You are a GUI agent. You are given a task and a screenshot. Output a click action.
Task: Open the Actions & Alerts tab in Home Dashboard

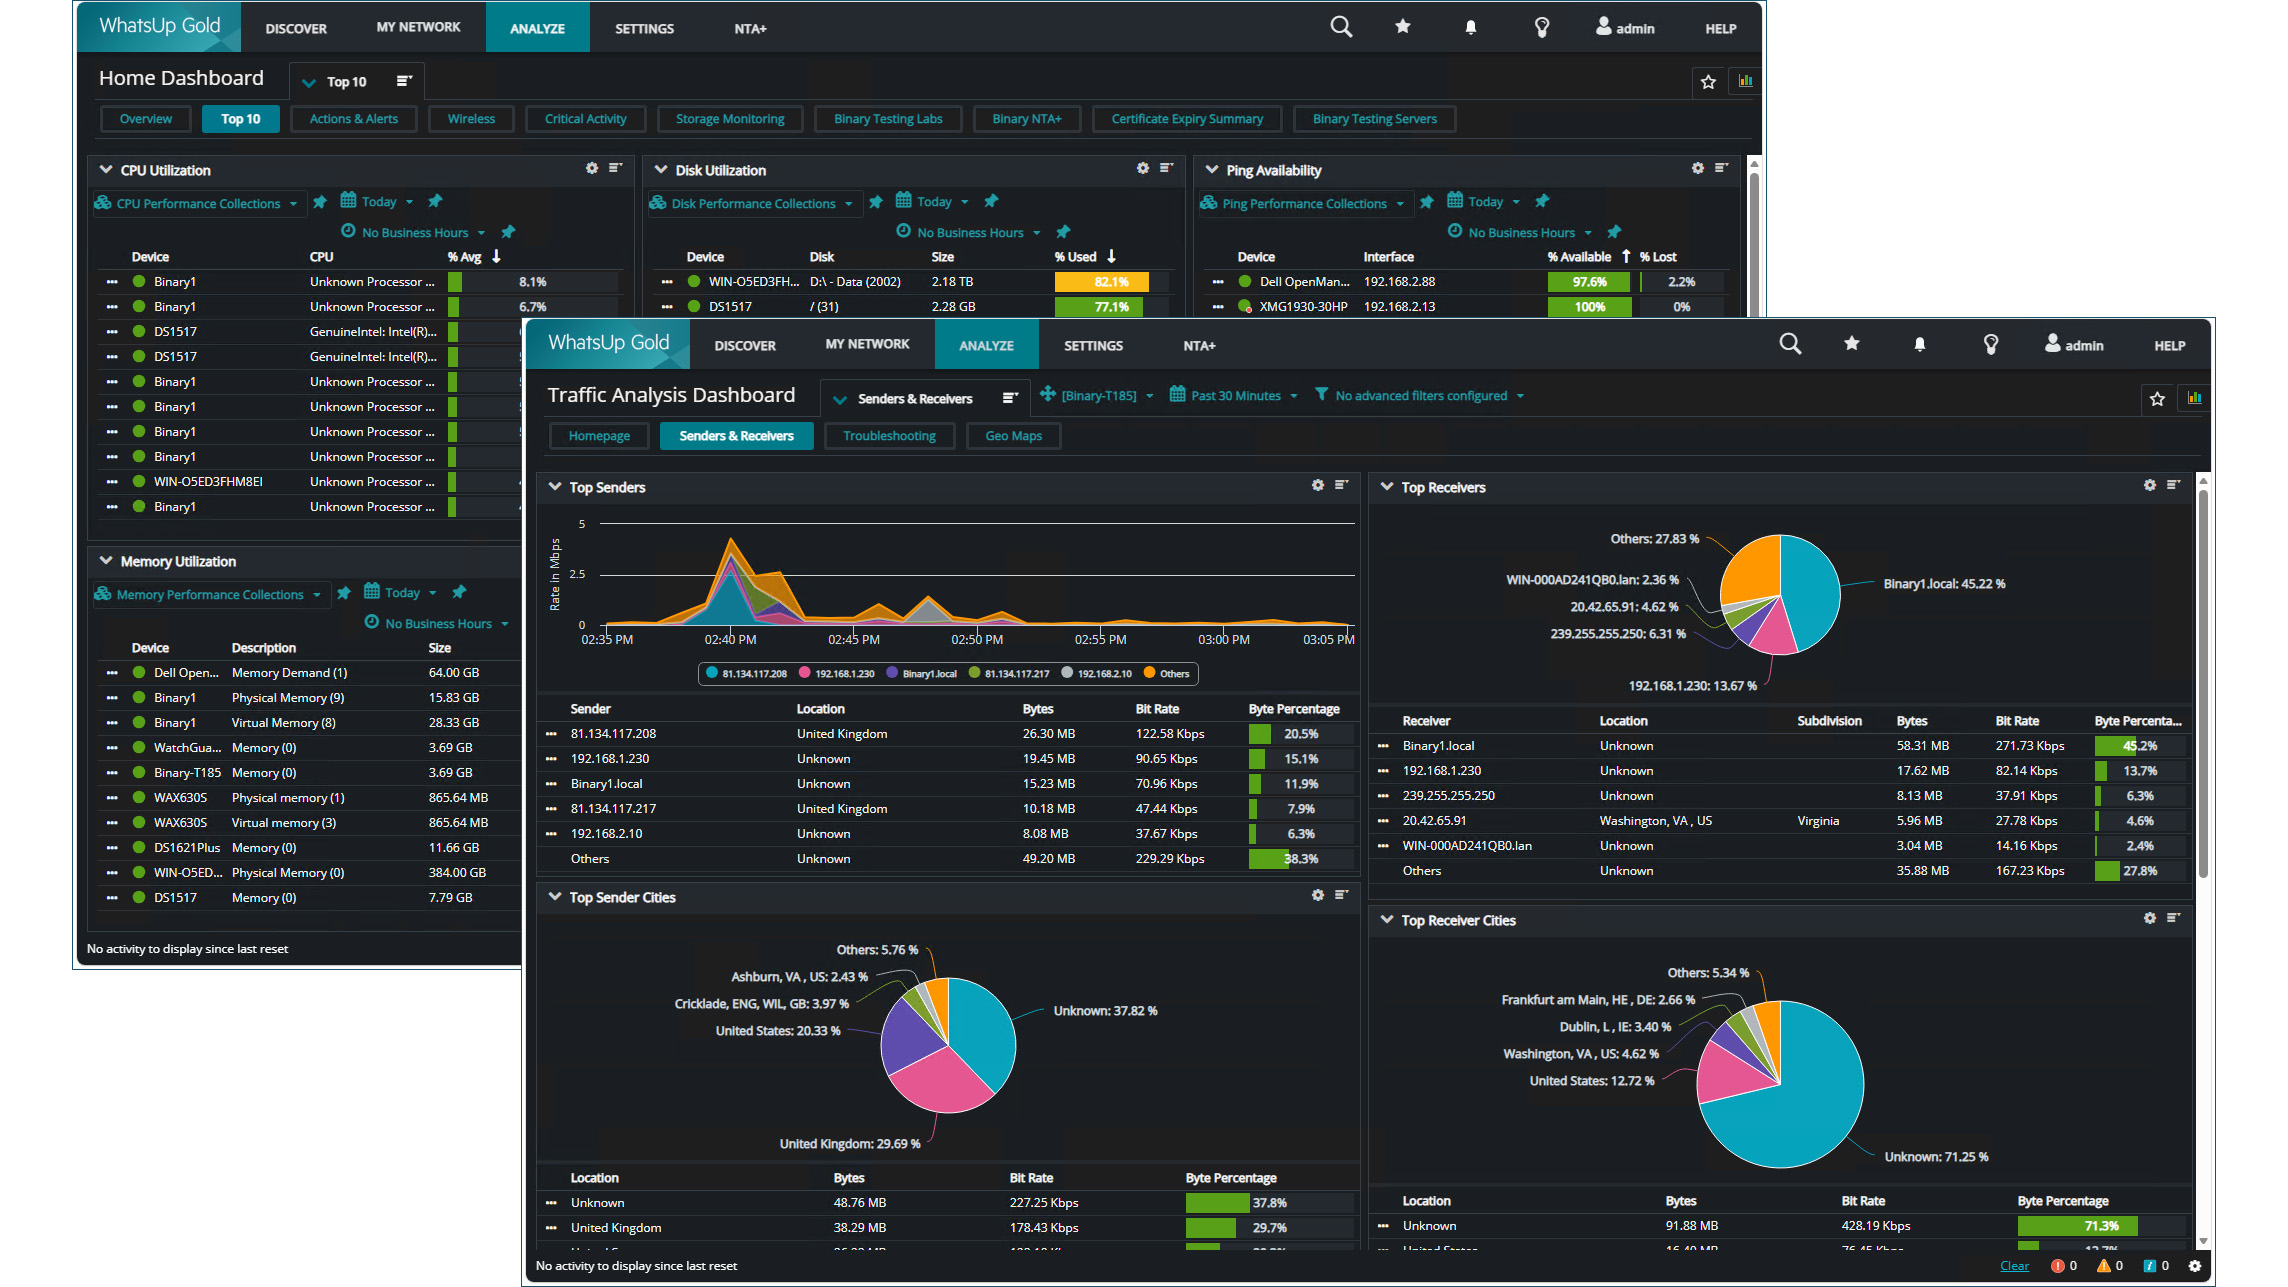[353, 119]
